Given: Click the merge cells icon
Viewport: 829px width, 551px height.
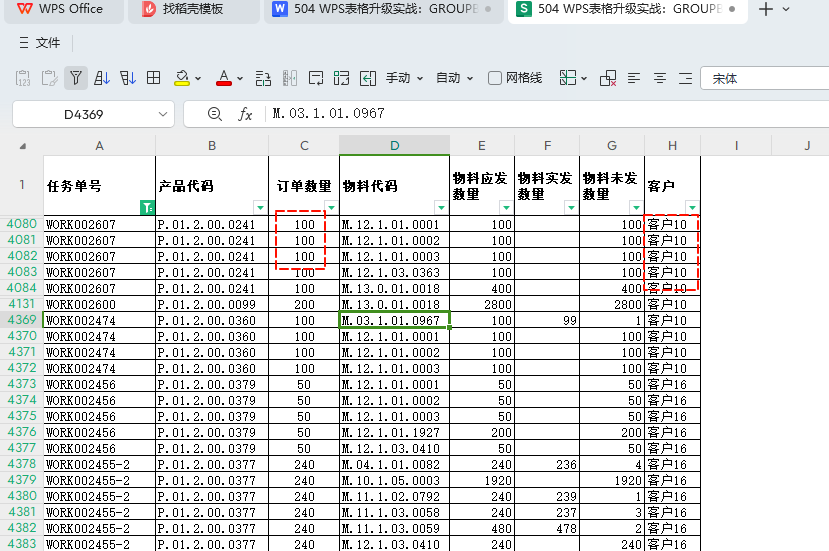Looking at the screenshot, I should [x=342, y=78].
